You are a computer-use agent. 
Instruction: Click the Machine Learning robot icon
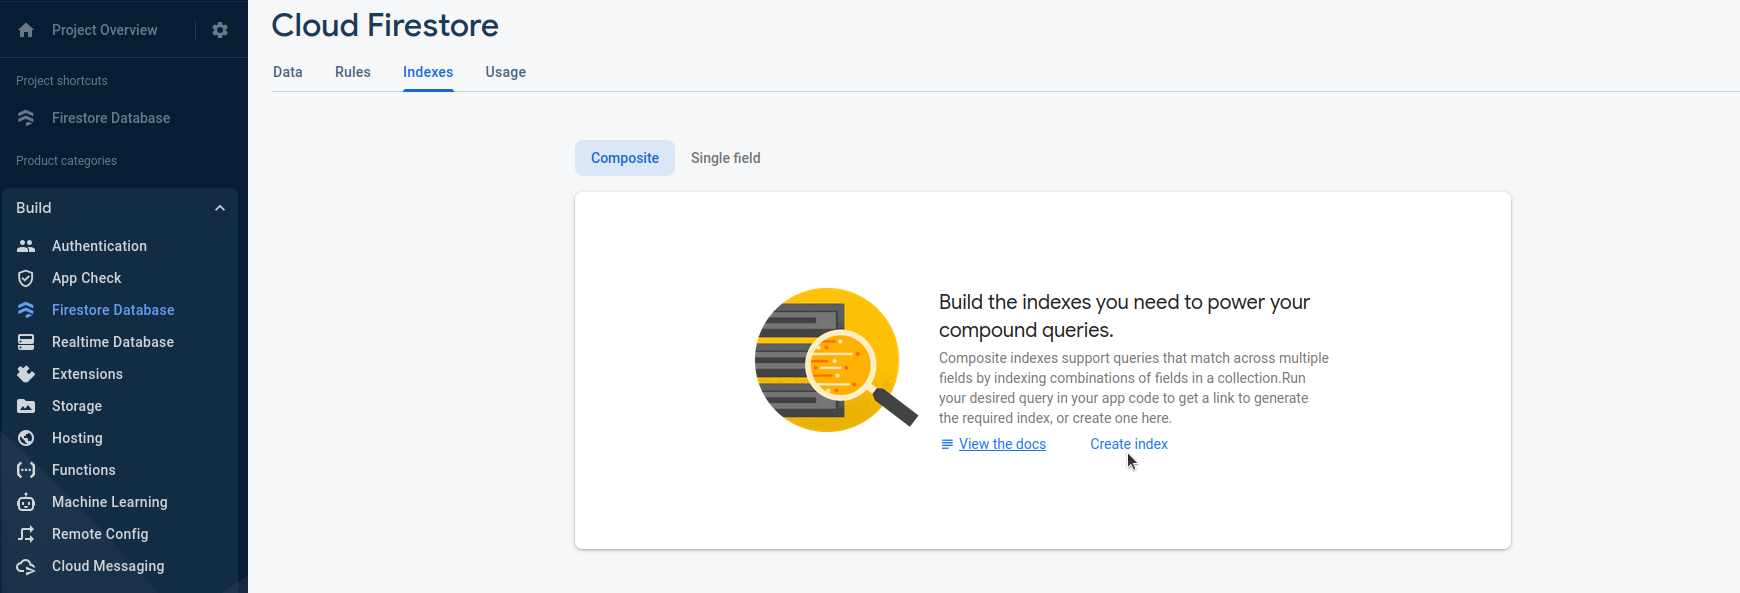[x=26, y=502]
